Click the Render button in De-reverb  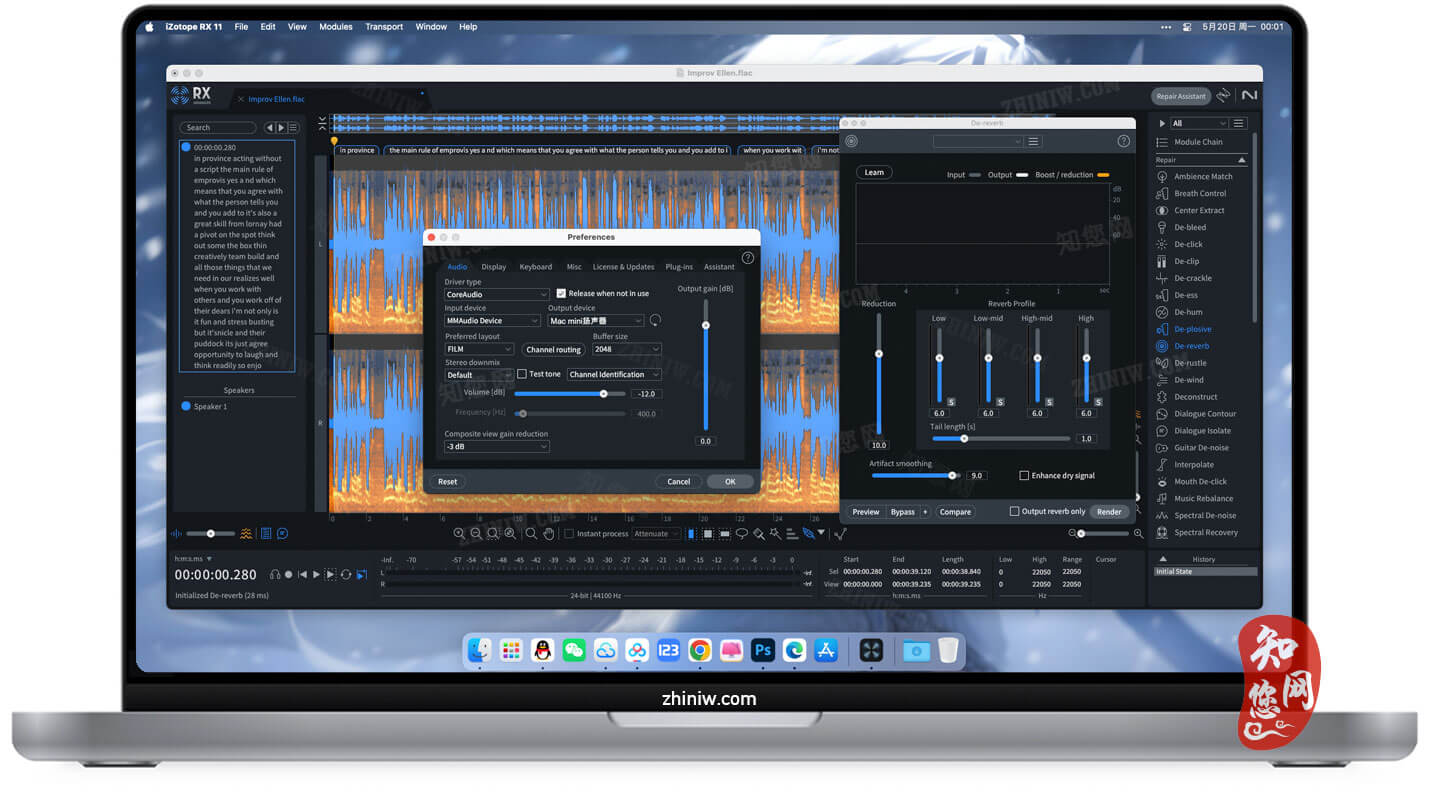(1109, 512)
